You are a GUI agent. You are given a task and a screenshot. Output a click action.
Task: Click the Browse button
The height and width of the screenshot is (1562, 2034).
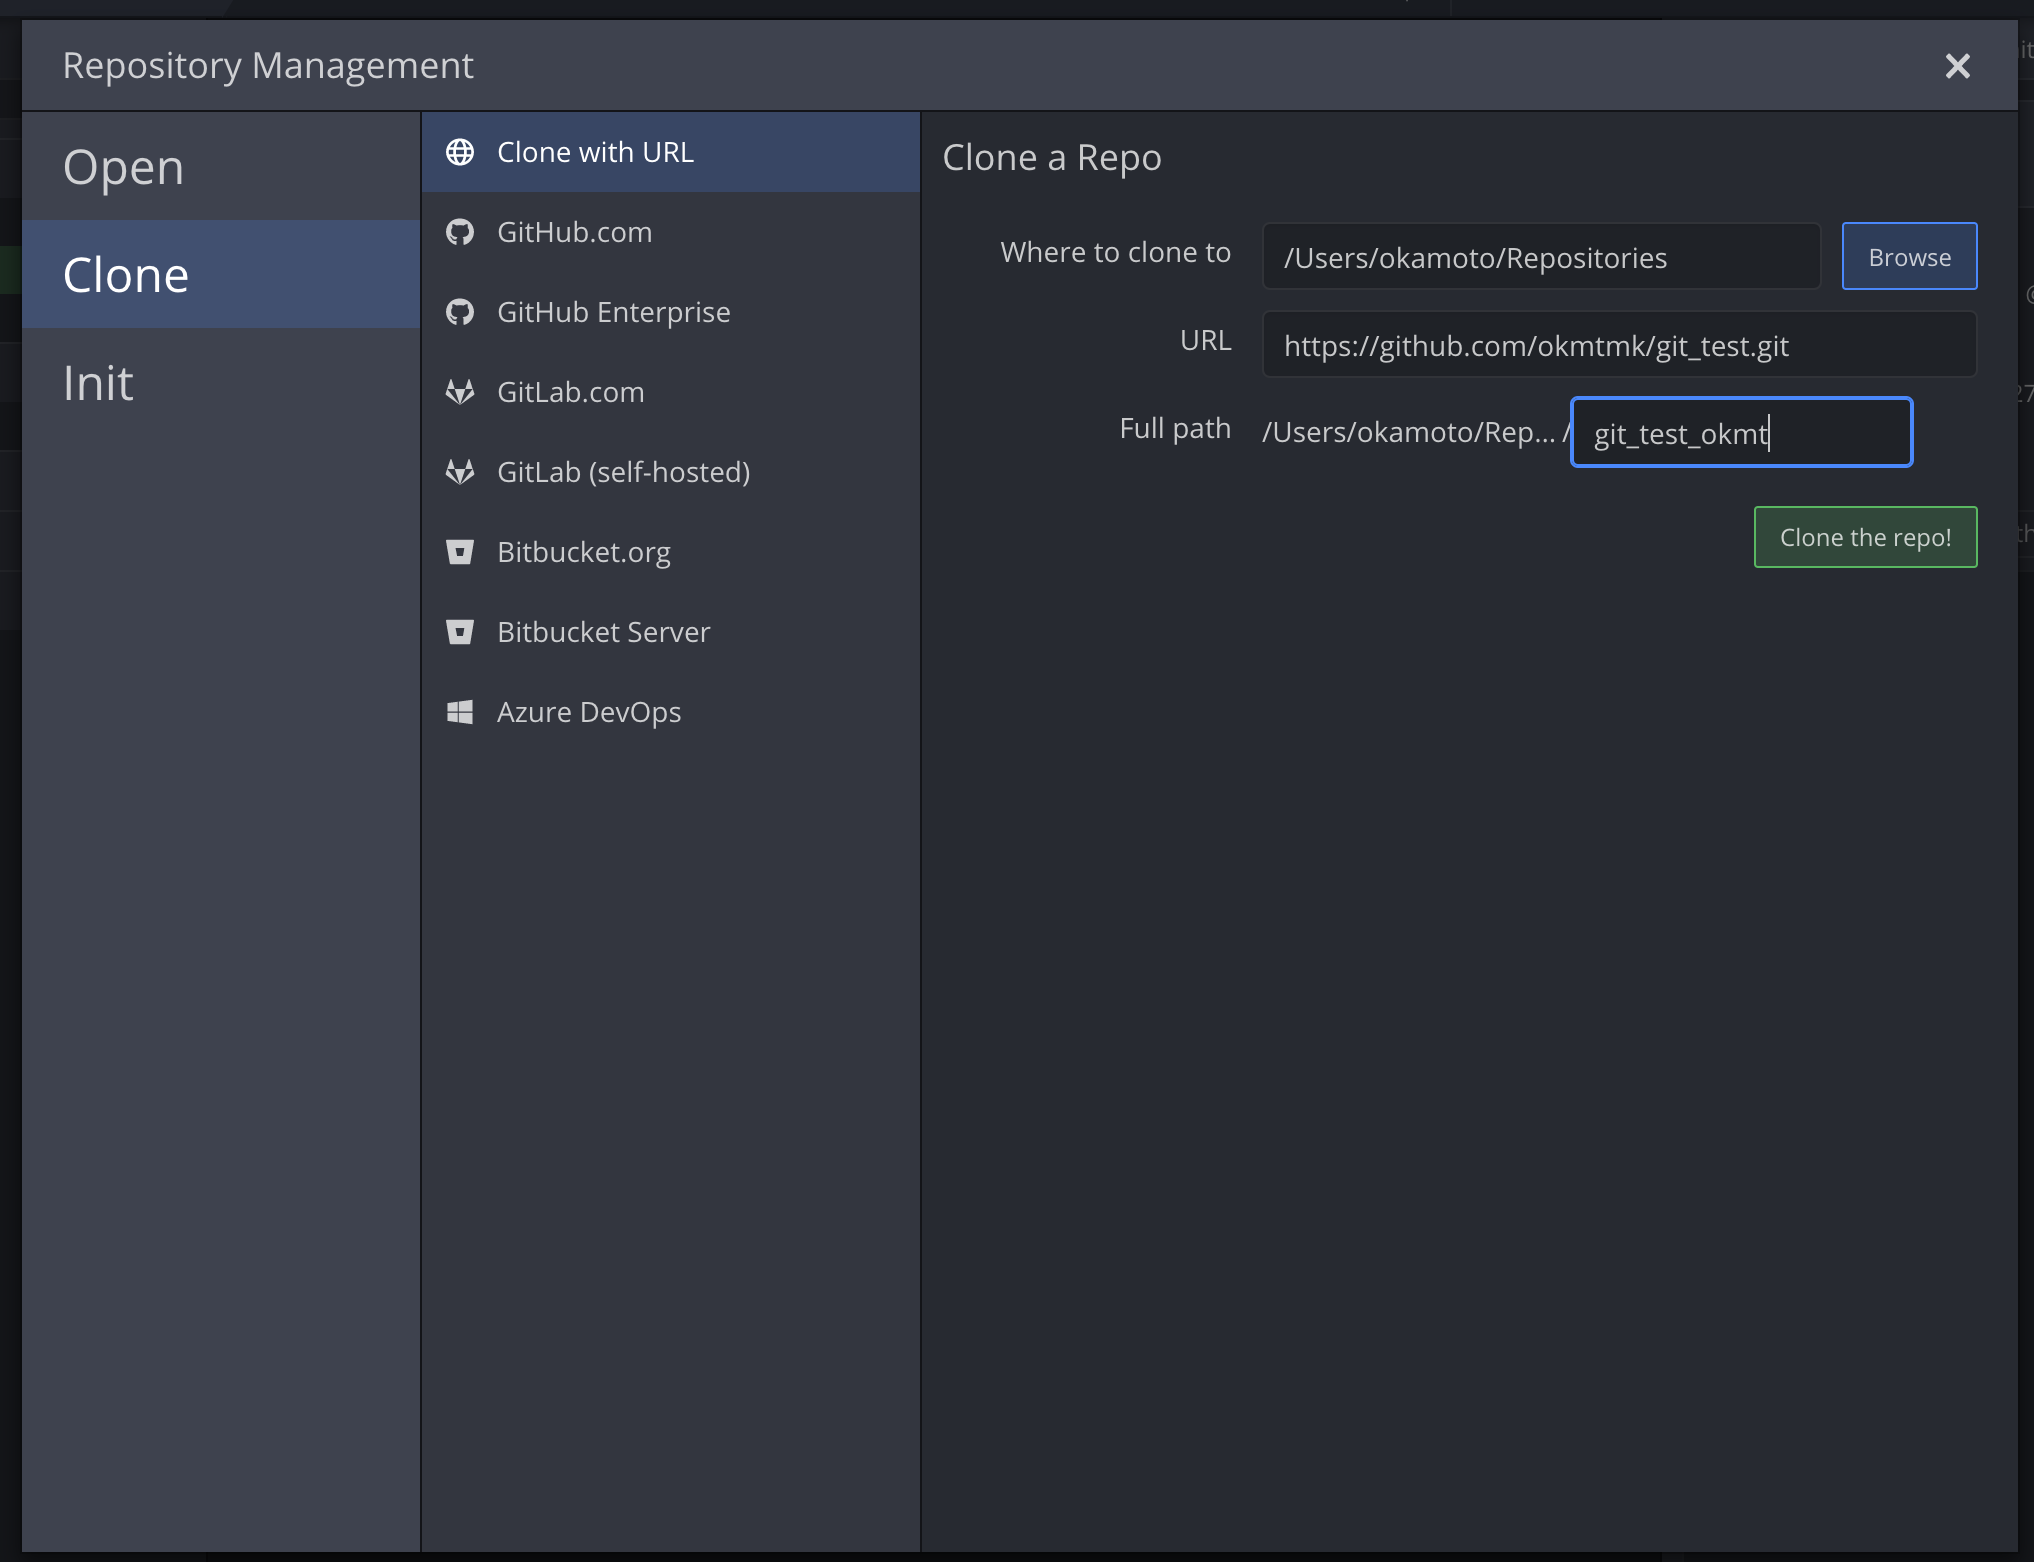click(1909, 257)
